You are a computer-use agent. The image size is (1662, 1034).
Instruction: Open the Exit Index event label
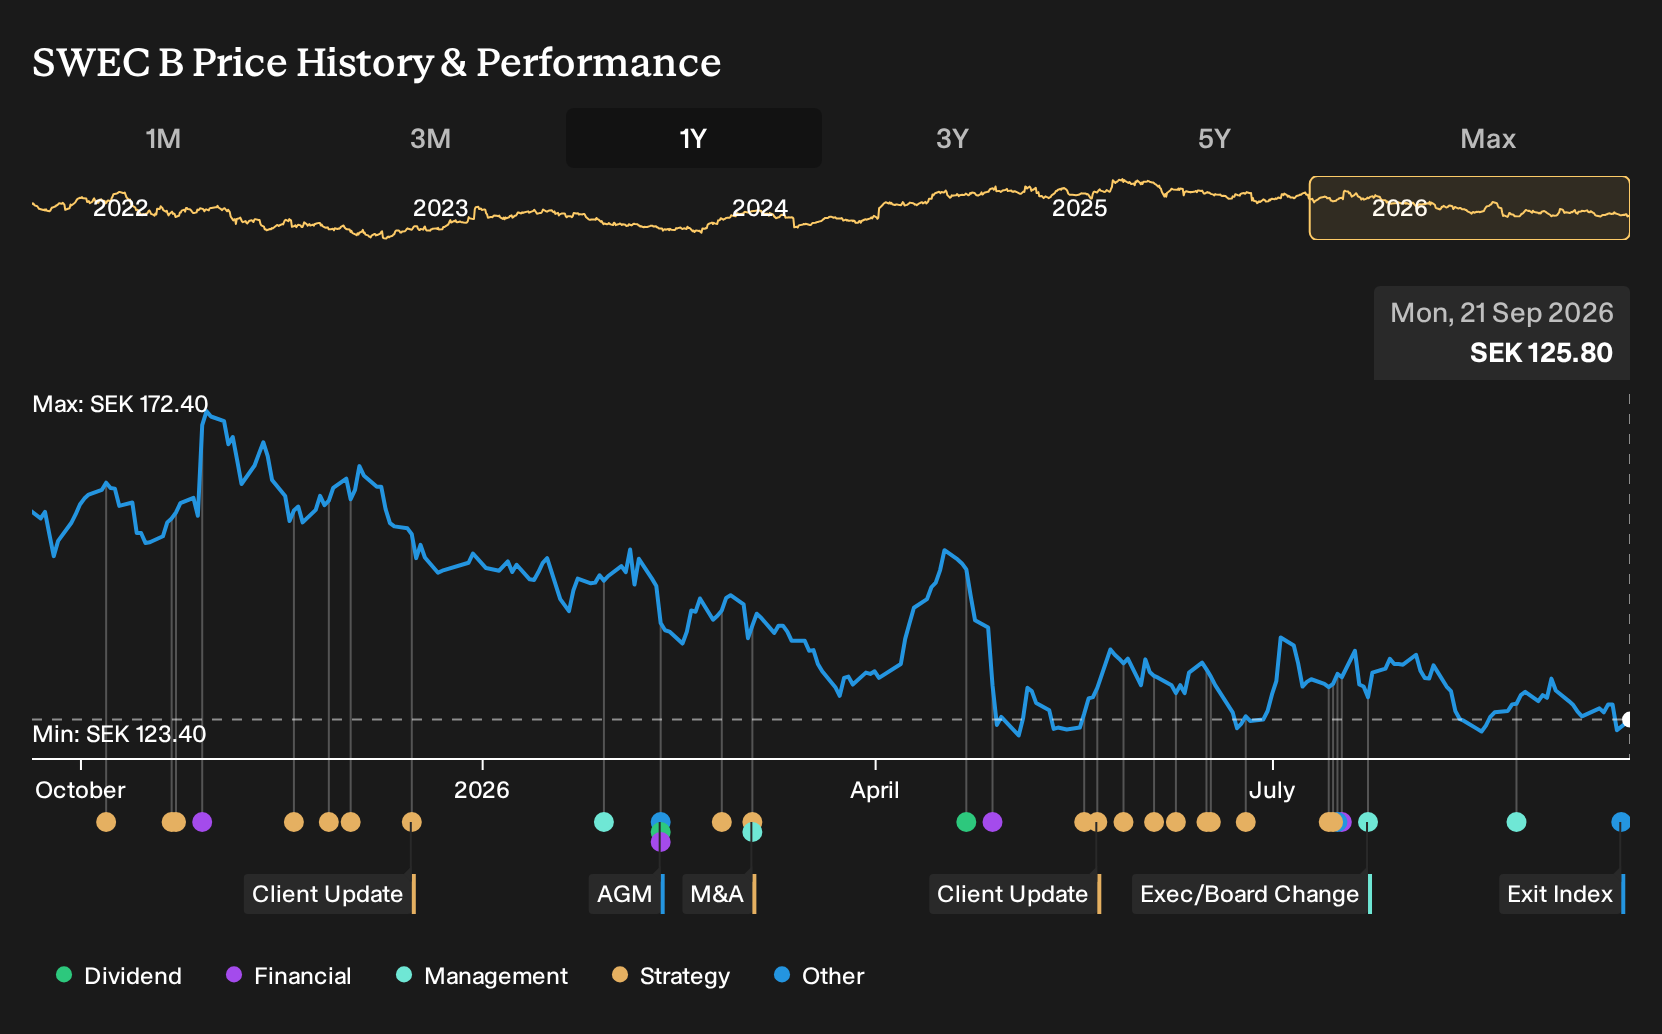(x=1560, y=894)
